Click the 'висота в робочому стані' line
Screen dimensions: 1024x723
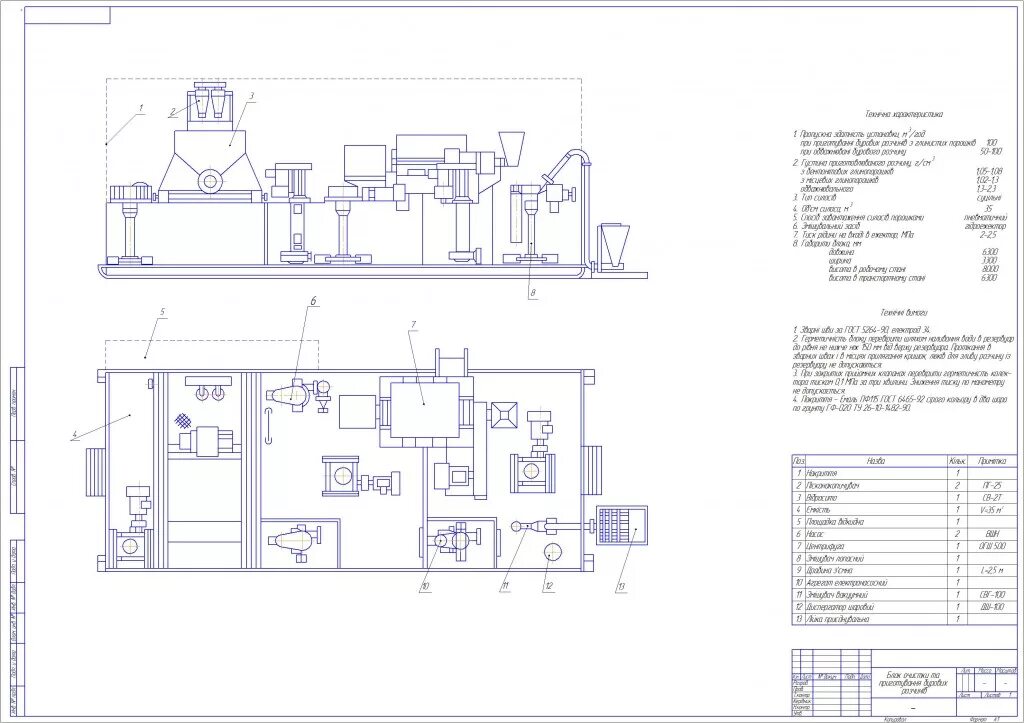[x=867, y=269]
